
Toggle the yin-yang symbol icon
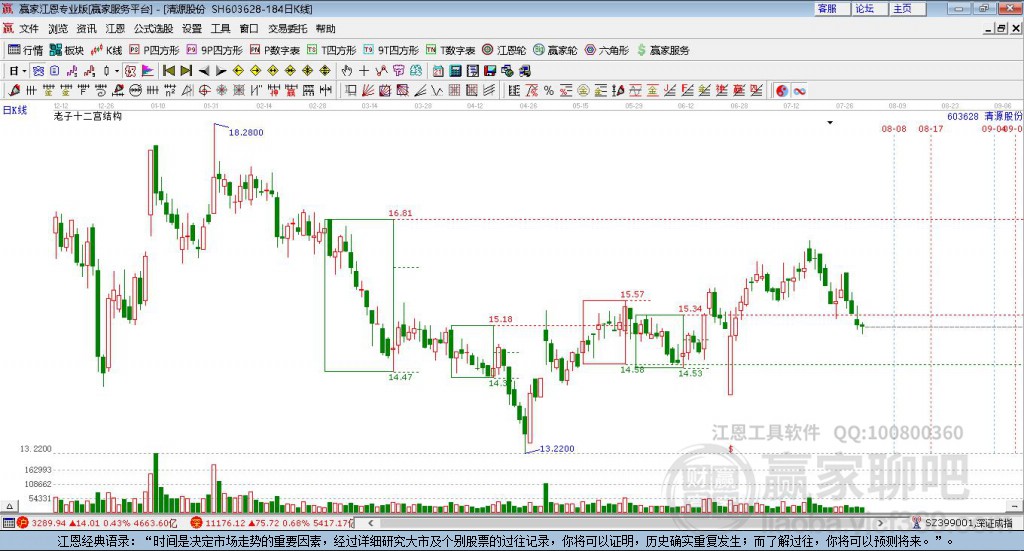point(782,90)
